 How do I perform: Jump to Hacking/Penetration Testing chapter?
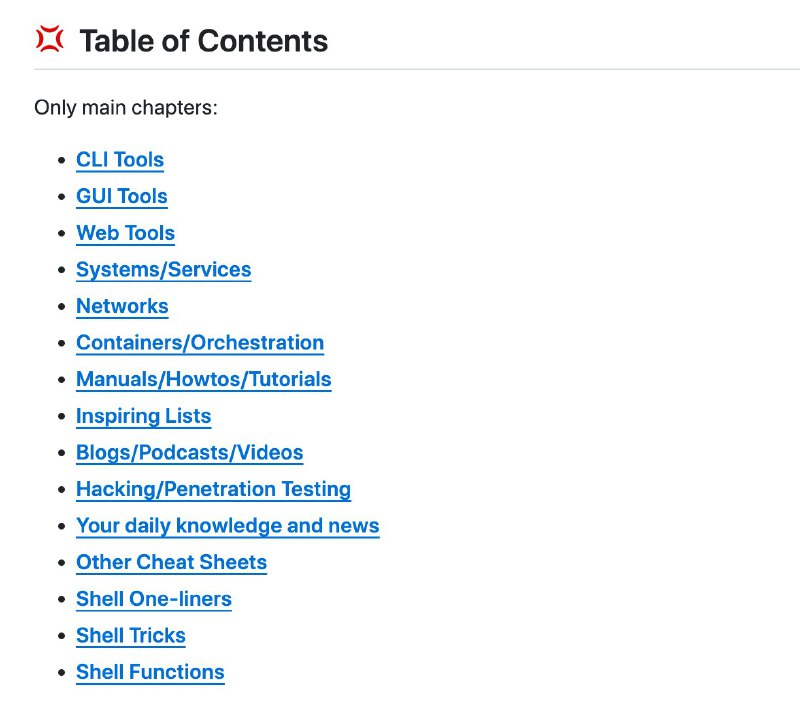tap(213, 489)
